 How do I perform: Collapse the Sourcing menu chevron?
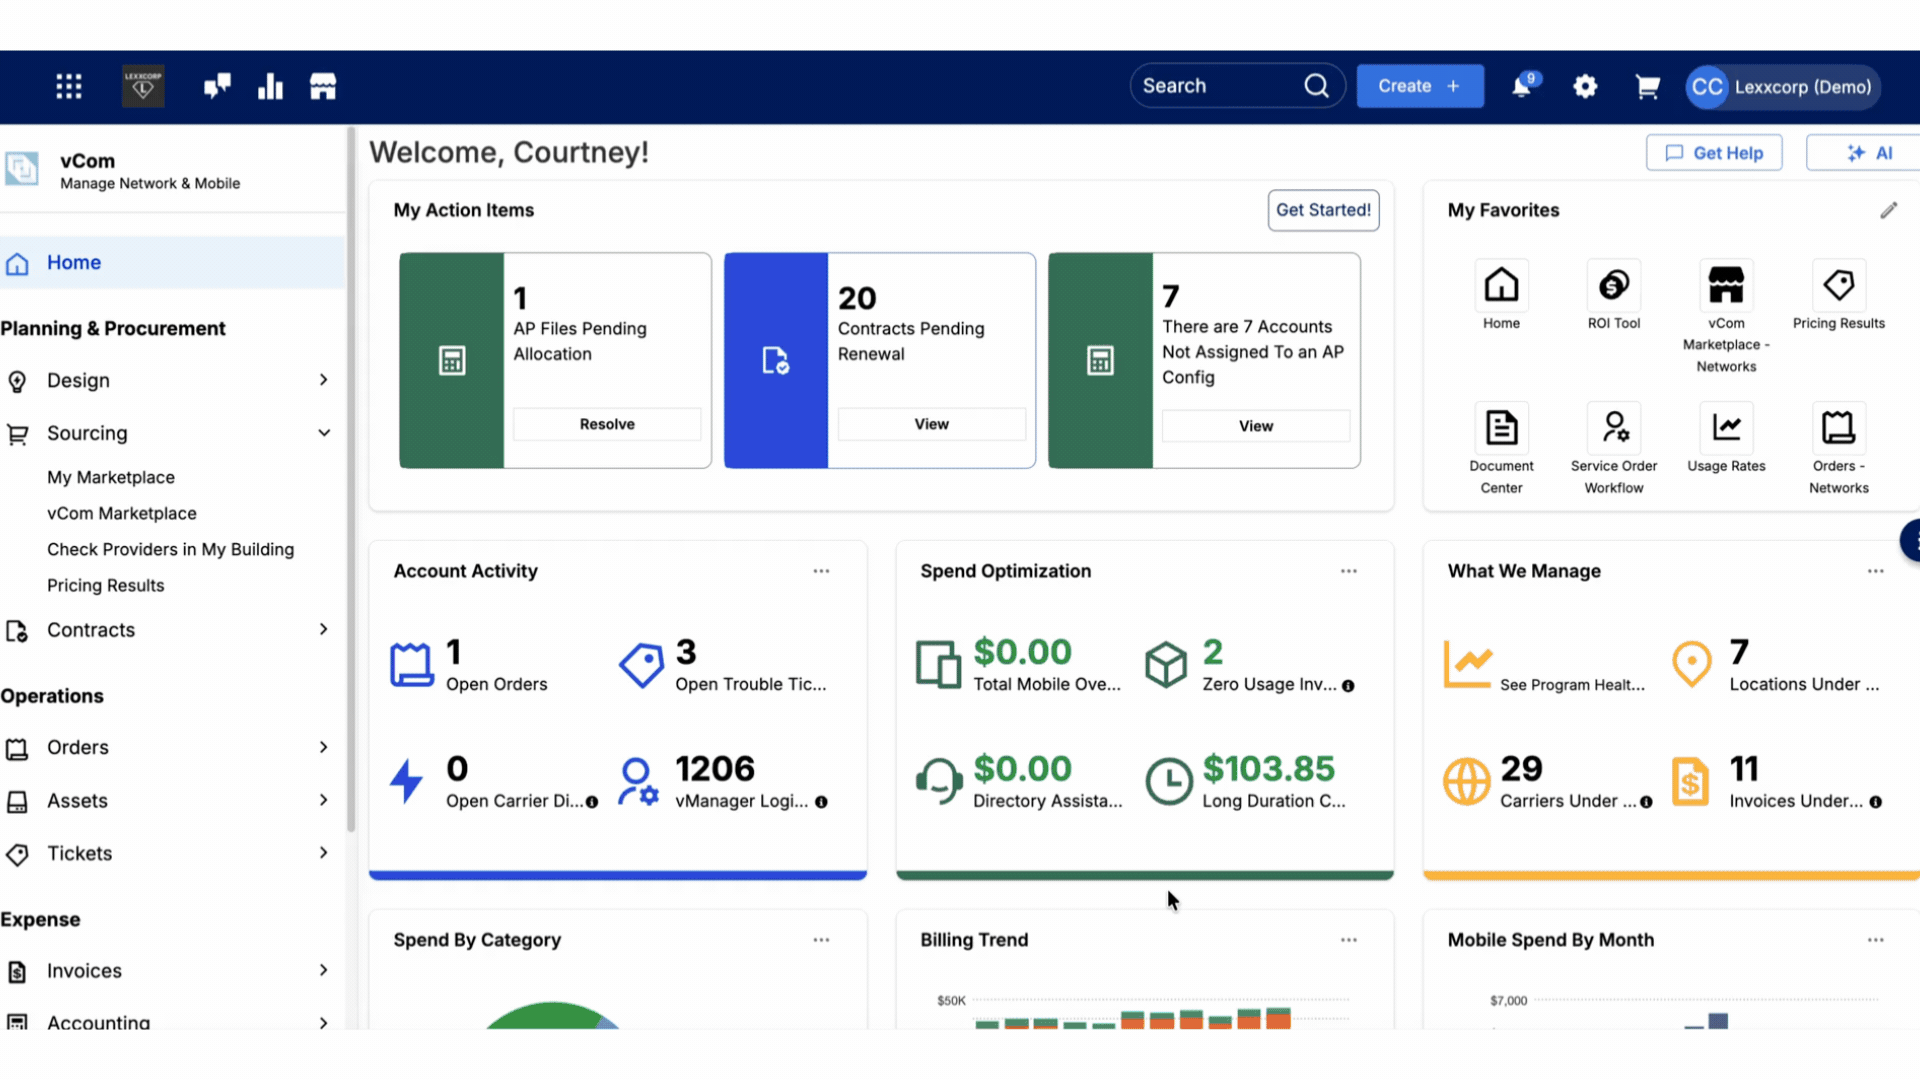click(324, 433)
